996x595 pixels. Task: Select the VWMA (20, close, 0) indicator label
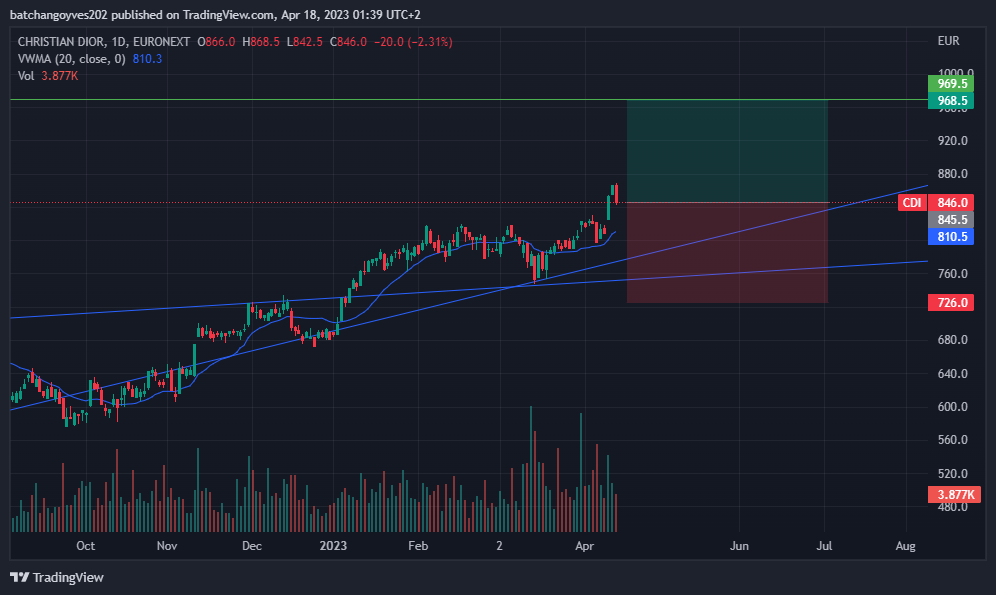point(72,59)
